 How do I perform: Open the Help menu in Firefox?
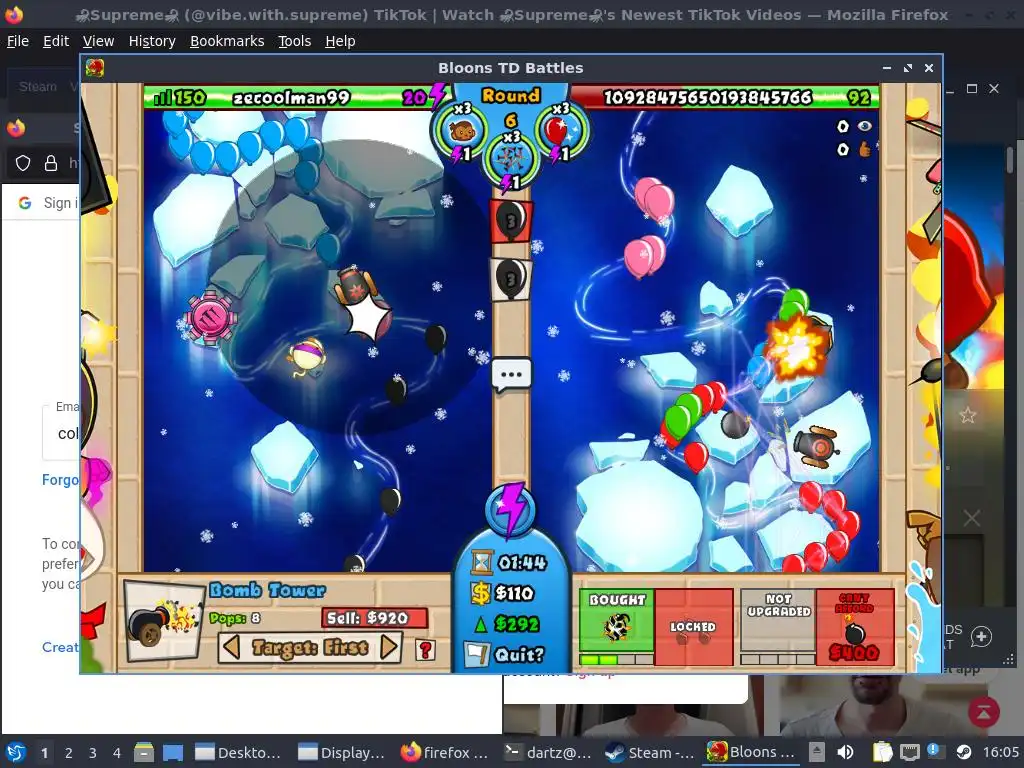coord(340,41)
